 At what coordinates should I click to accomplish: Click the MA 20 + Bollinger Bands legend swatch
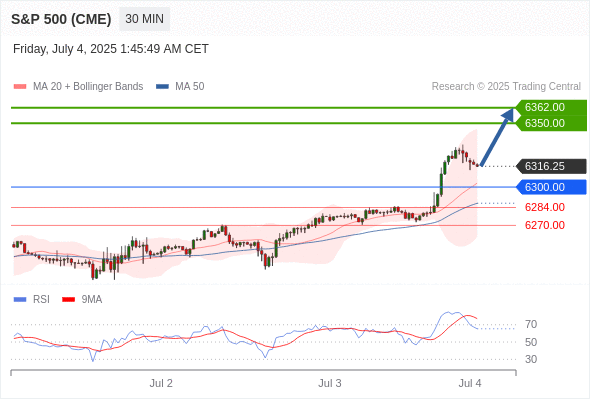click(20, 87)
